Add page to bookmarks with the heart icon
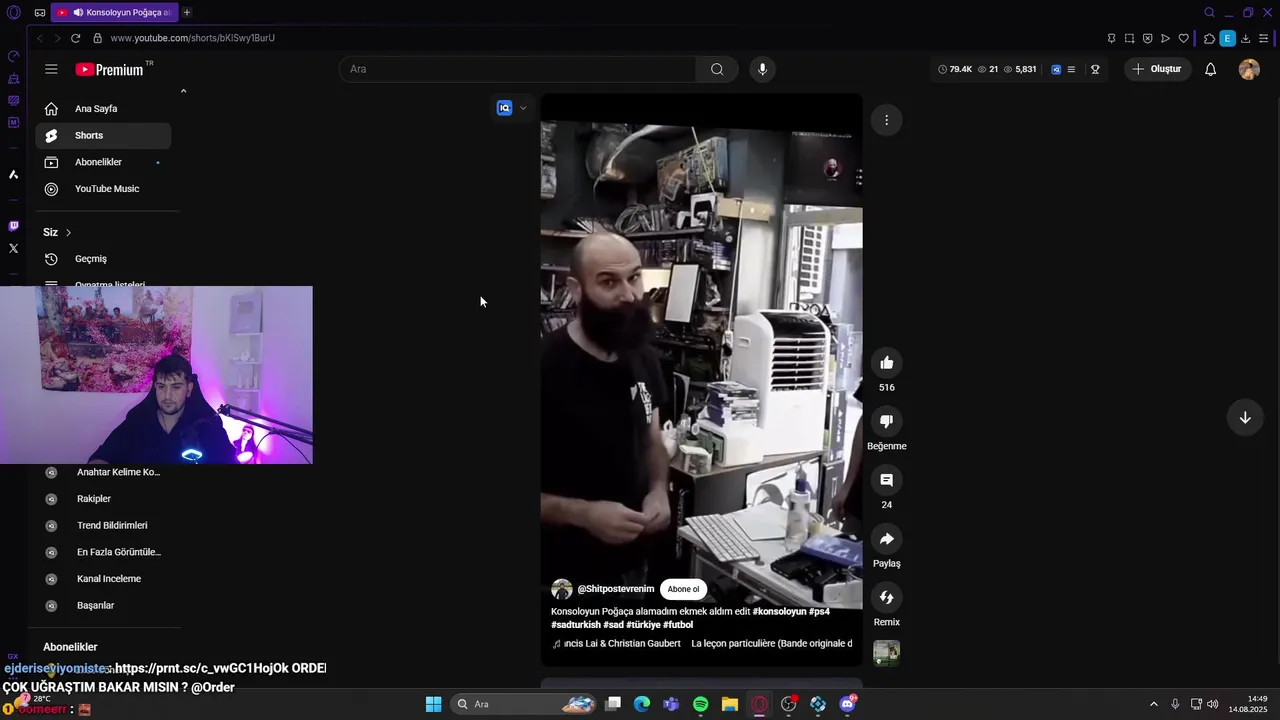 pyautogui.click(x=1183, y=38)
